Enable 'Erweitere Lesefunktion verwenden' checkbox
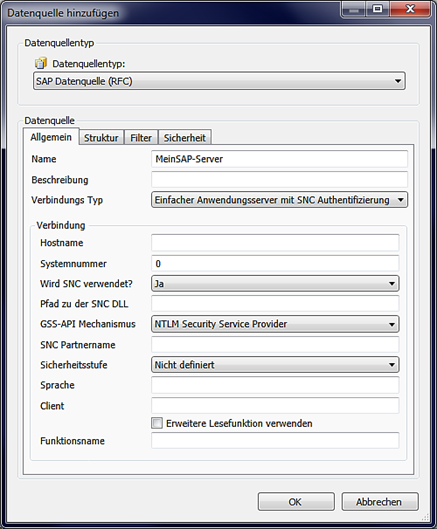This screenshot has width=437, height=529. point(157,423)
